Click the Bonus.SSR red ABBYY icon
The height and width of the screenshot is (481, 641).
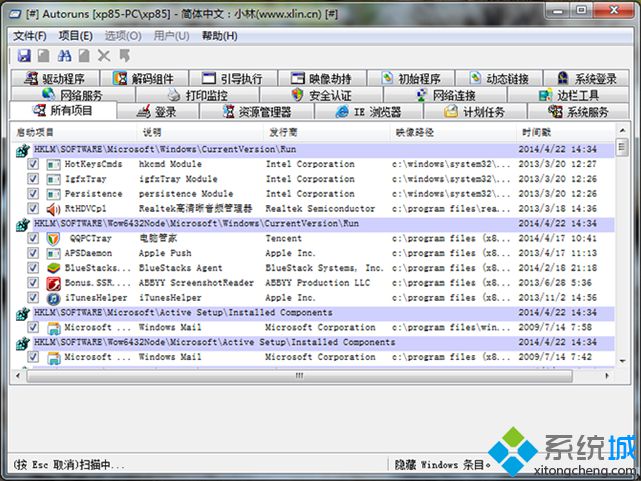point(53,283)
